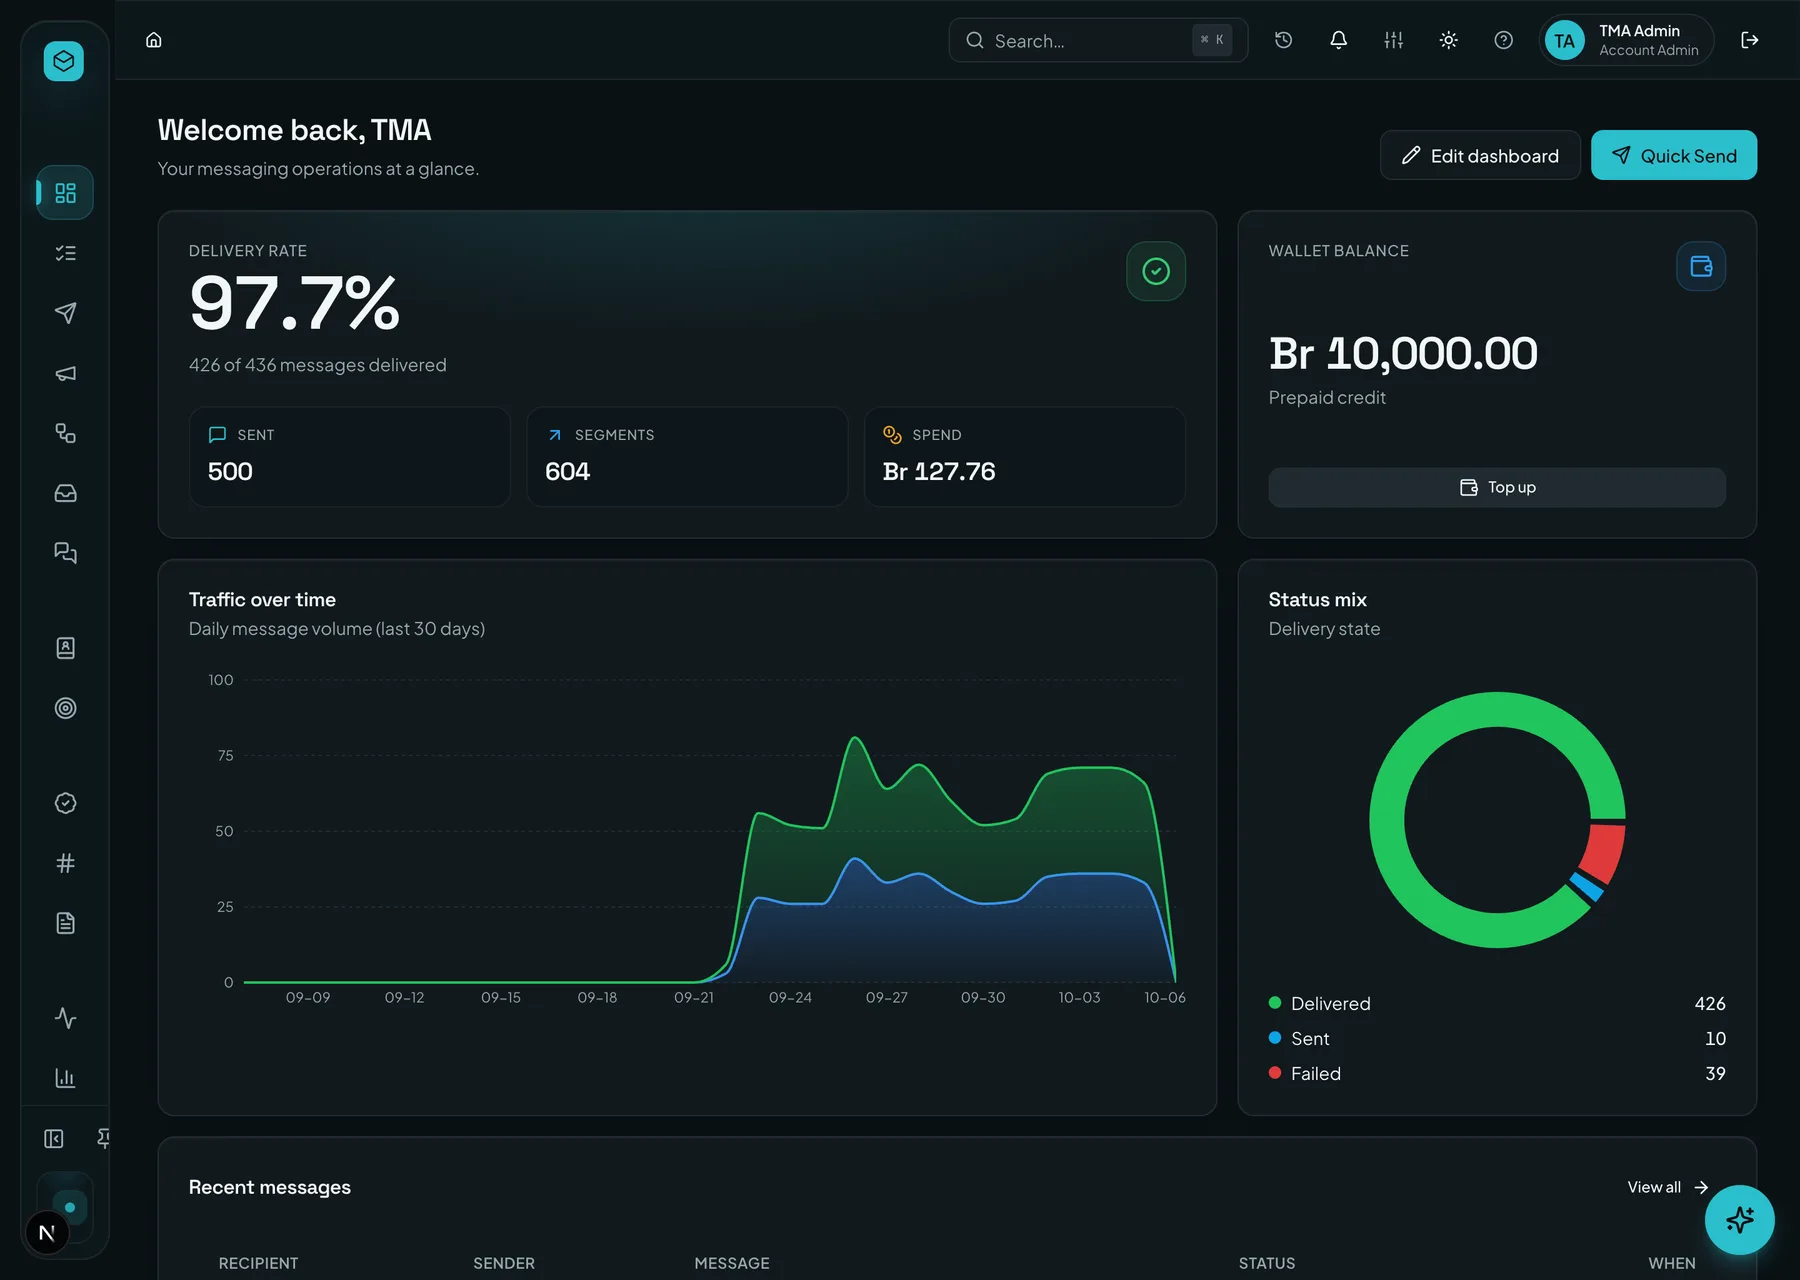Open the sliders preferences icon in header
The image size is (1800, 1280).
1394,40
